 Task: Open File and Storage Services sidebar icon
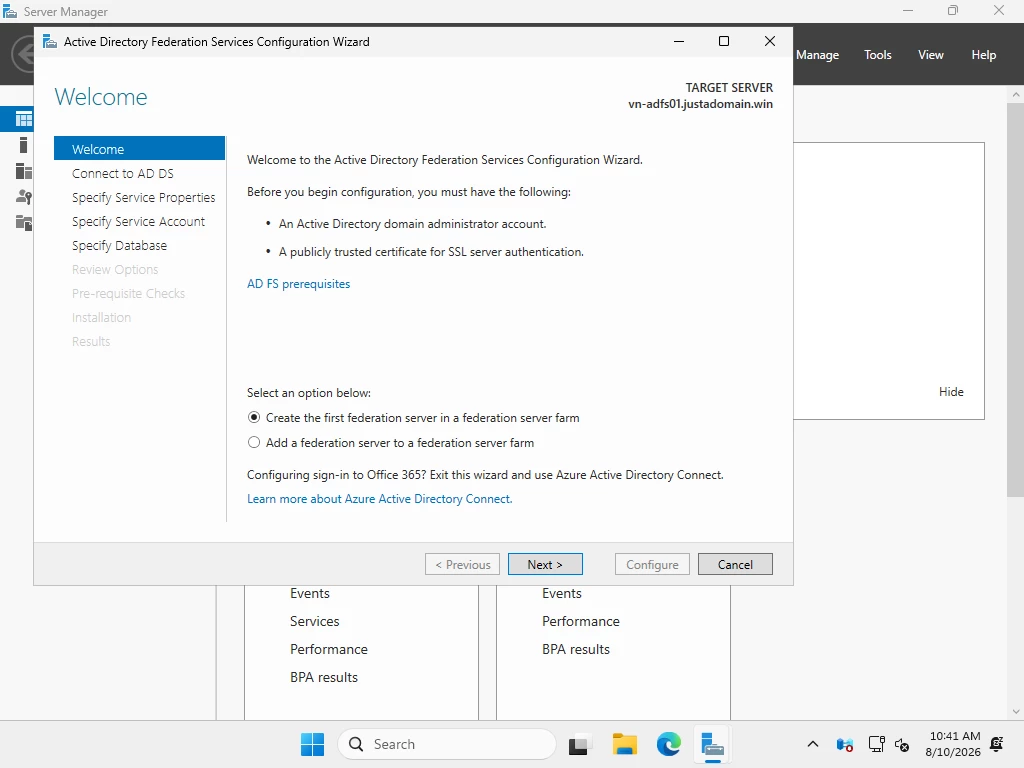(24, 223)
